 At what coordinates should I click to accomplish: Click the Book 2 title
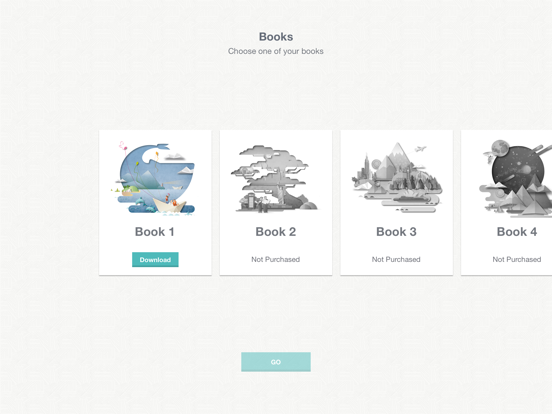tap(276, 232)
